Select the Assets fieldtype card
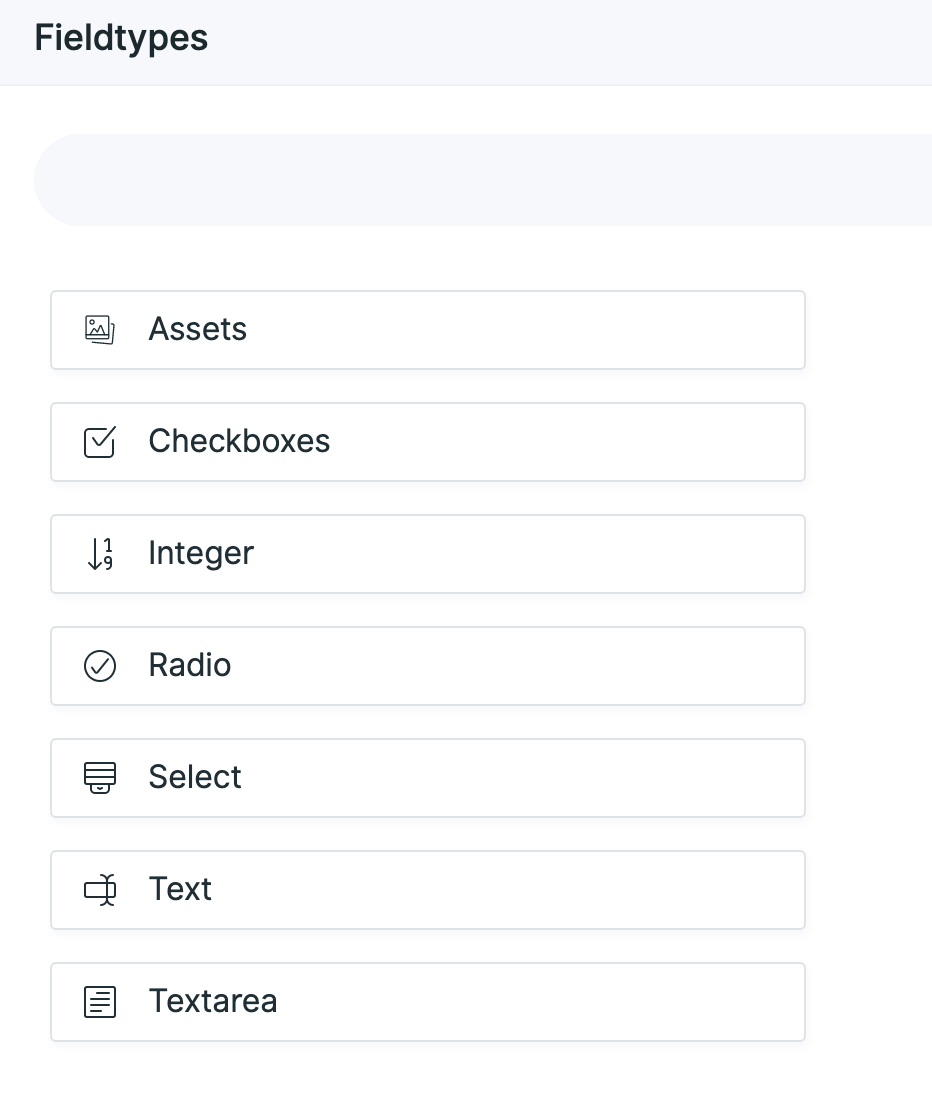The height and width of the screenshot is (1112, 932). click(428, 328)
